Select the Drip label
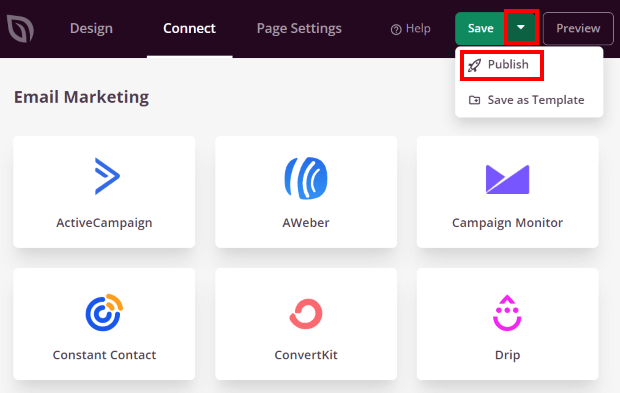Image resolution: width=620 pixels, height=393 pixels. [507, 355]
